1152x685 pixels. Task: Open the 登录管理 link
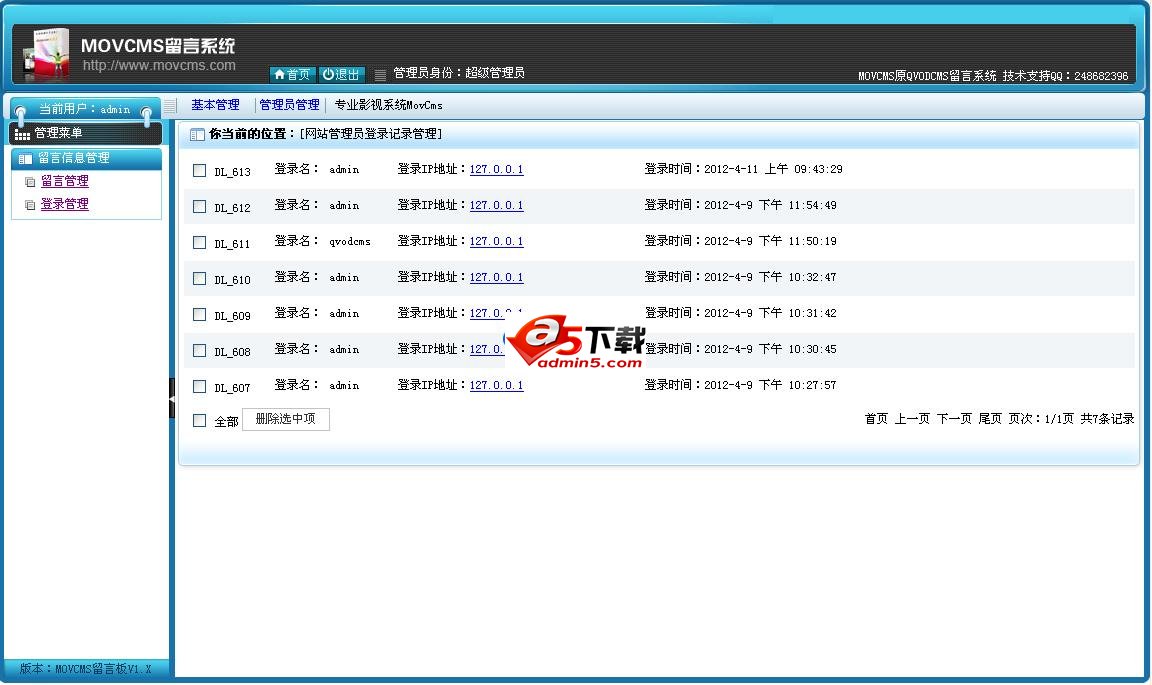point(65,204)
